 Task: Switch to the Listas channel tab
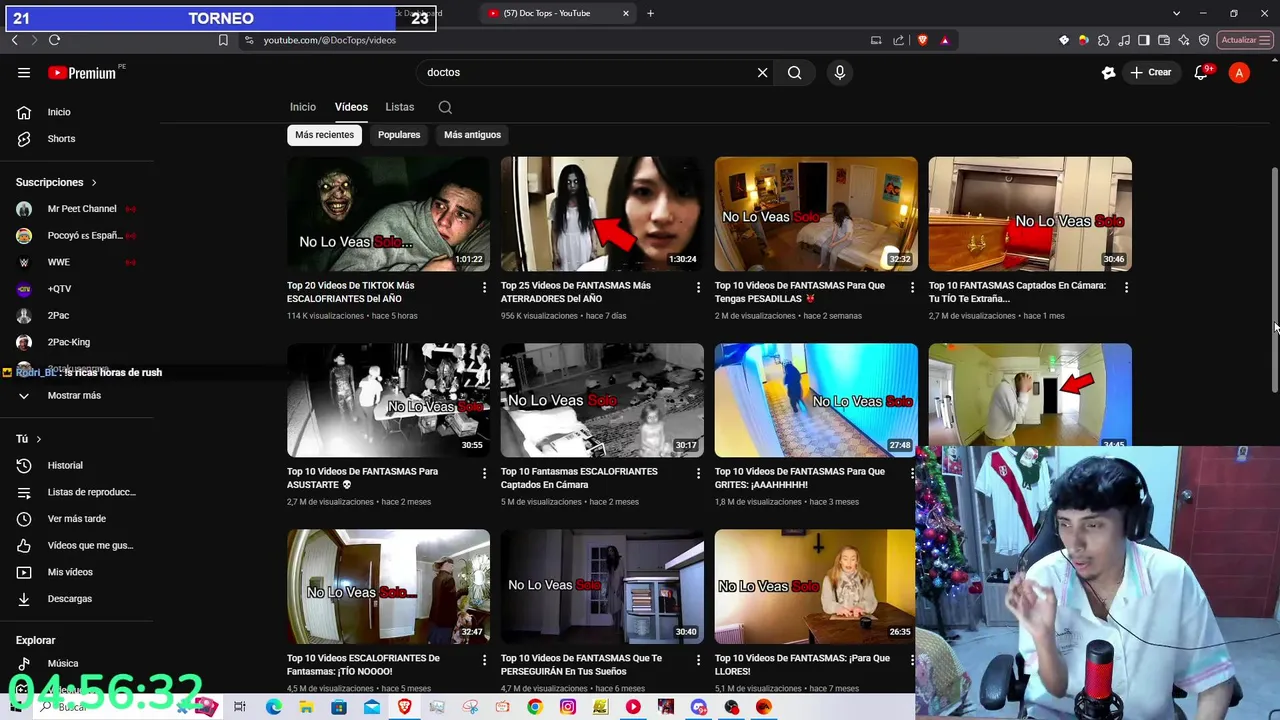(399, 107)
